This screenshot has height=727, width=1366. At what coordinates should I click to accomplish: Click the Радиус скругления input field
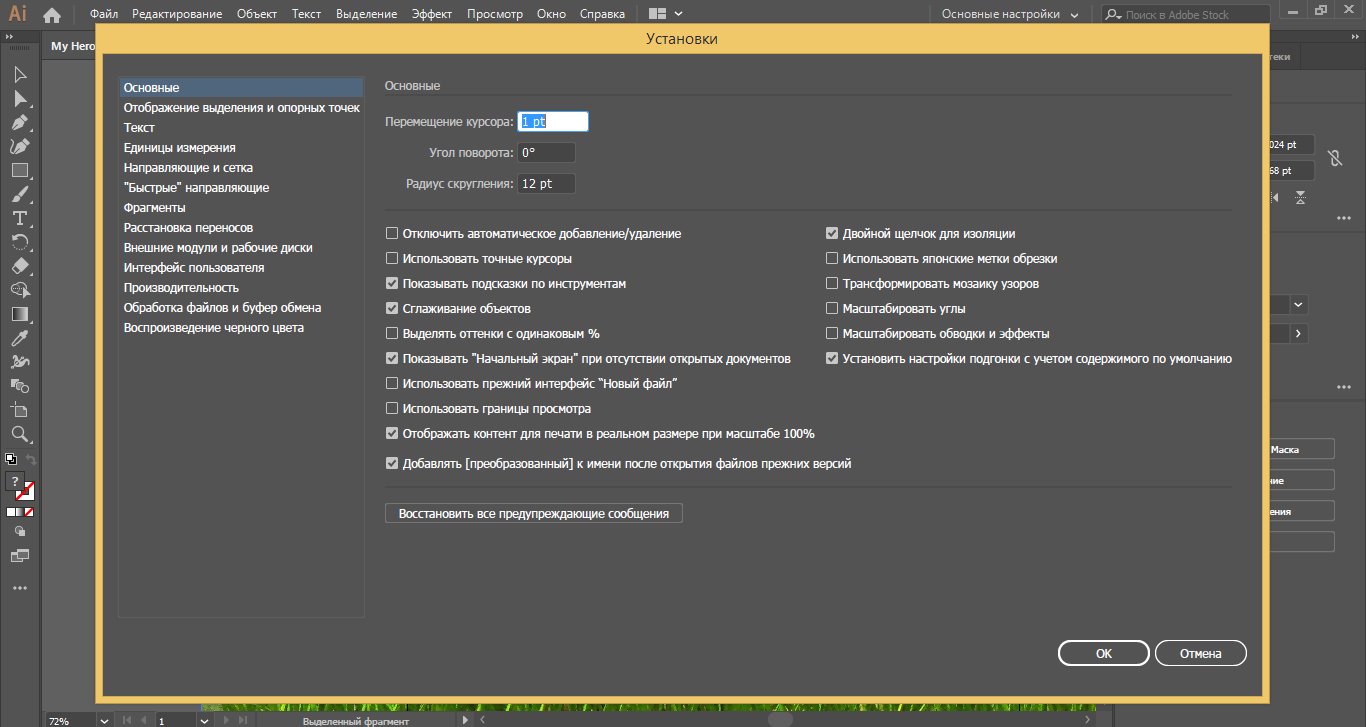click(x=546, y=184)
